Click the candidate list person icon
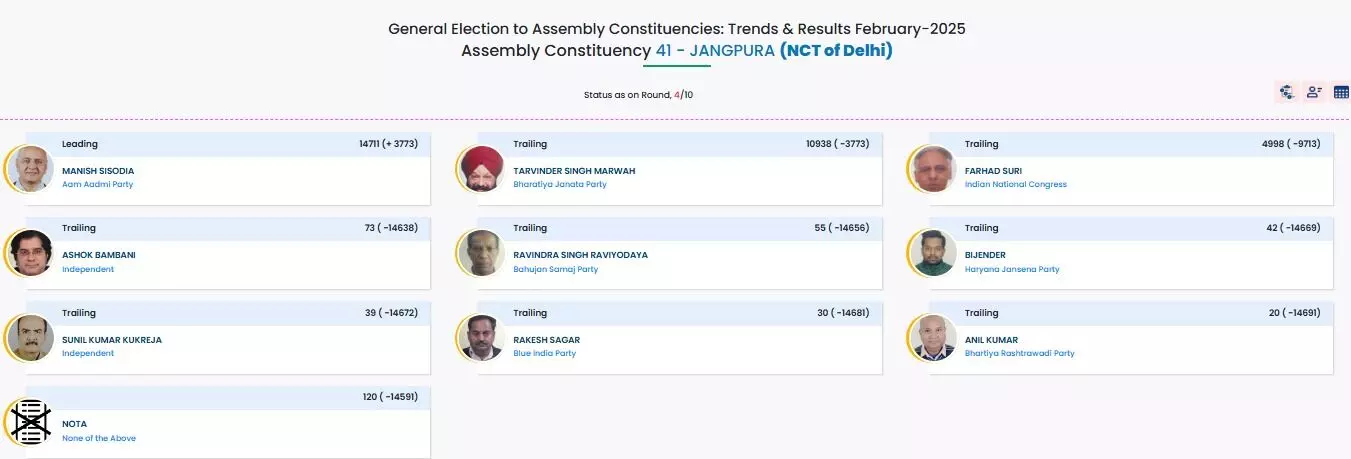 (1314, 92)
